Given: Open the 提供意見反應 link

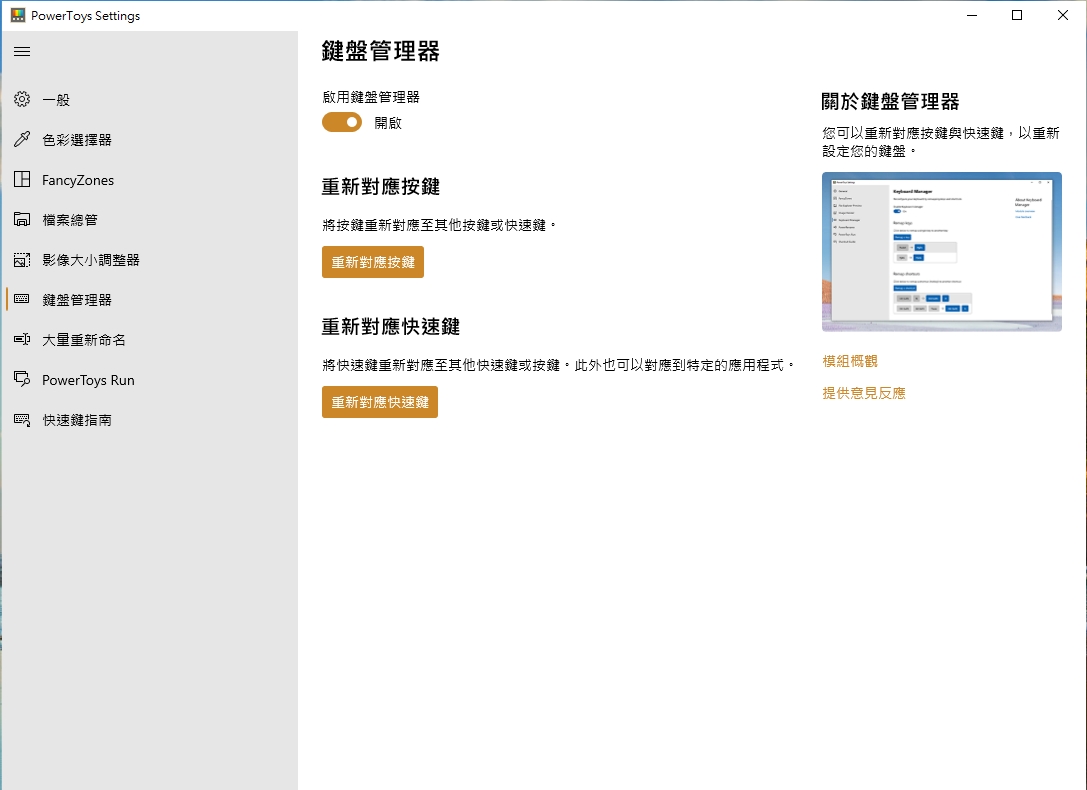Looking at the screenshot, I should 864,393.
